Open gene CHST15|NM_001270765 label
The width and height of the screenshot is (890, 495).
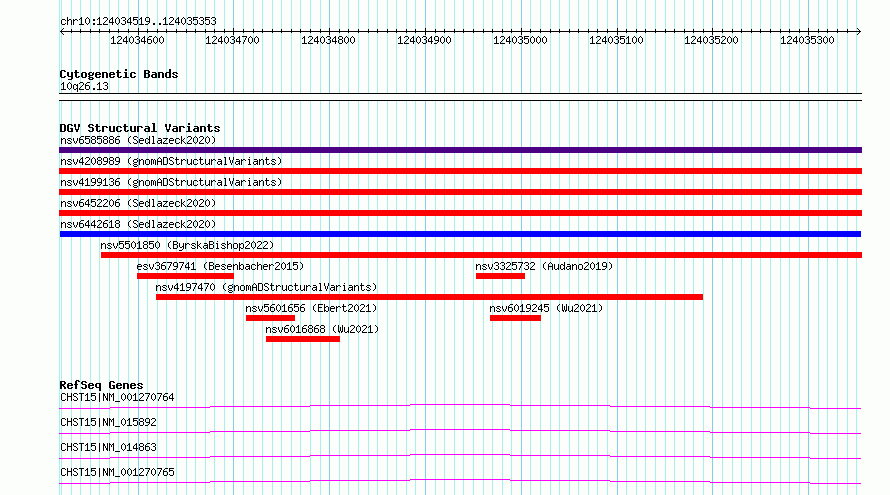point(117,472)
